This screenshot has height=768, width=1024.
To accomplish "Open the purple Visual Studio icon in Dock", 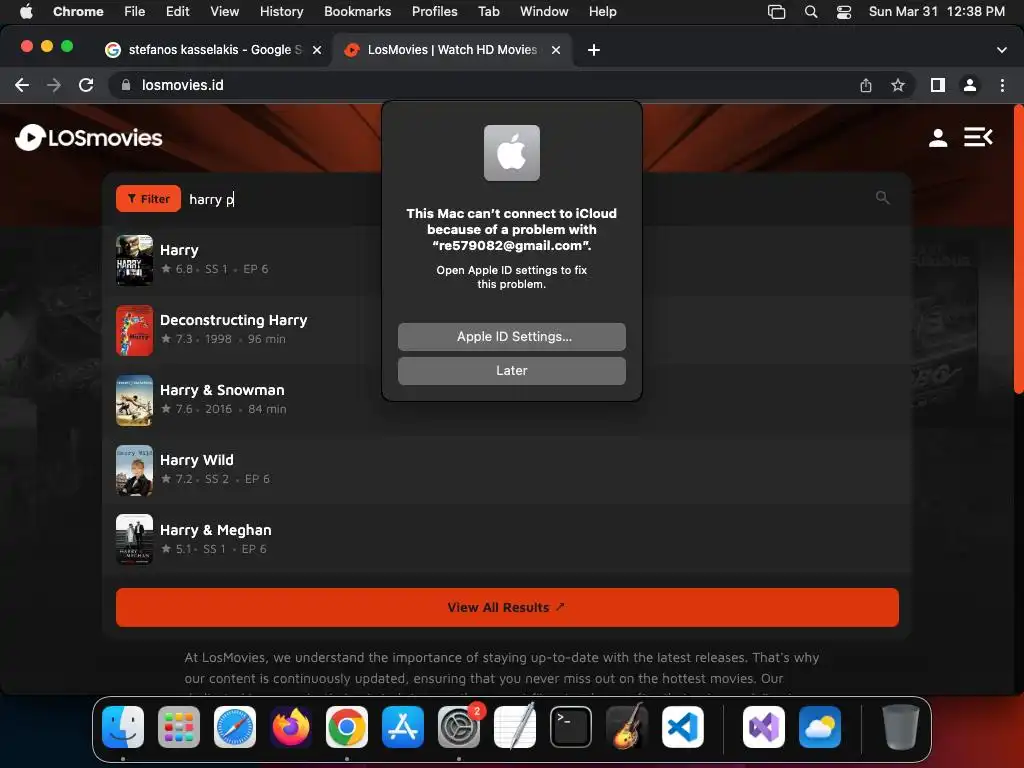I will click(x=763, y=727).
